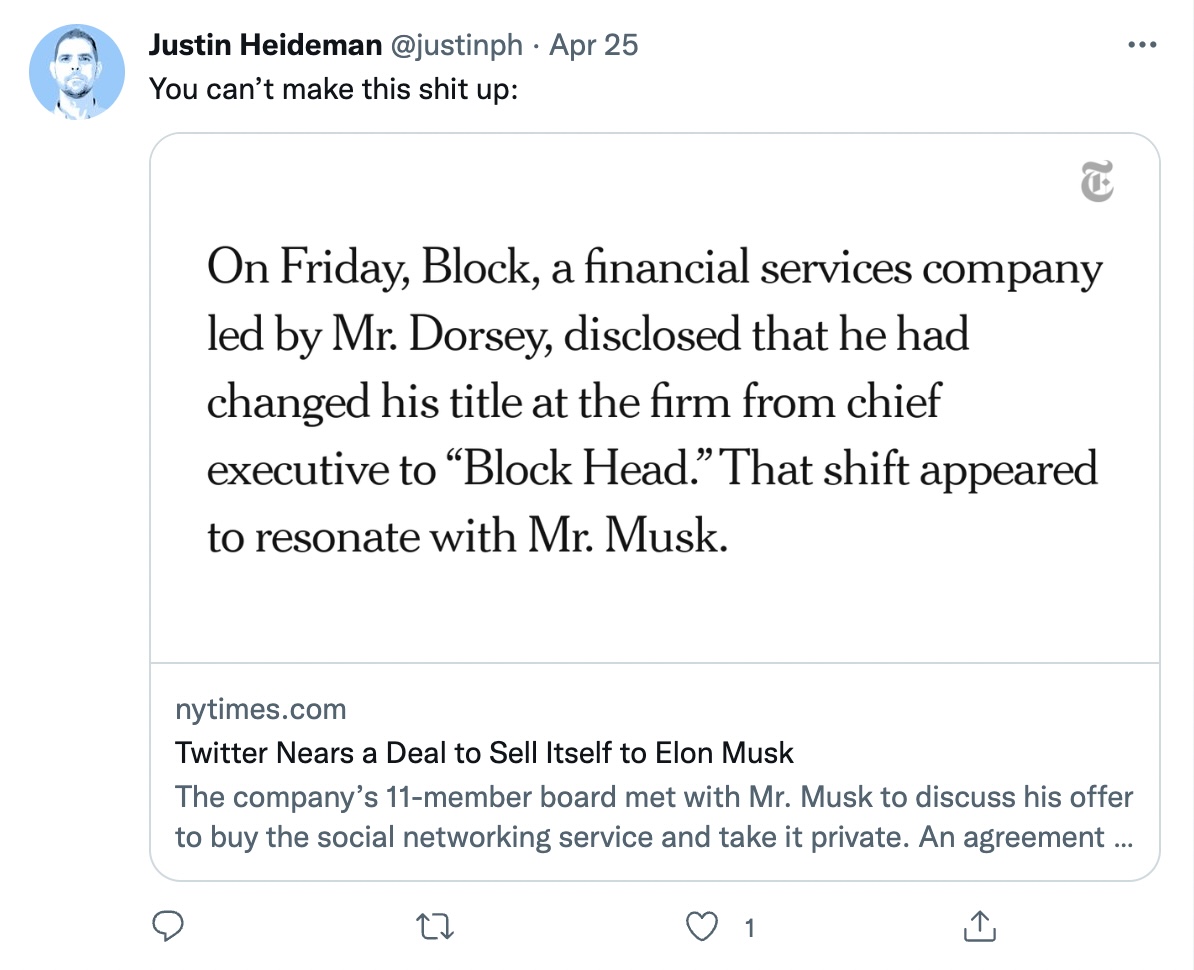The image size is (1194, 970).
Task: Open the article preview card excerpt image
Action: click(654, 400)
